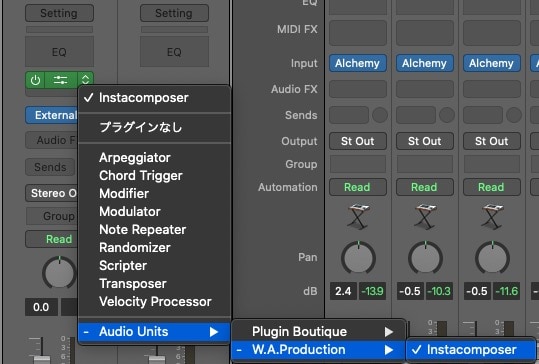Open the green plug-in controls slider icon
Image resolution: width=539 pixels, height=364 pixels.
[60, 80]
